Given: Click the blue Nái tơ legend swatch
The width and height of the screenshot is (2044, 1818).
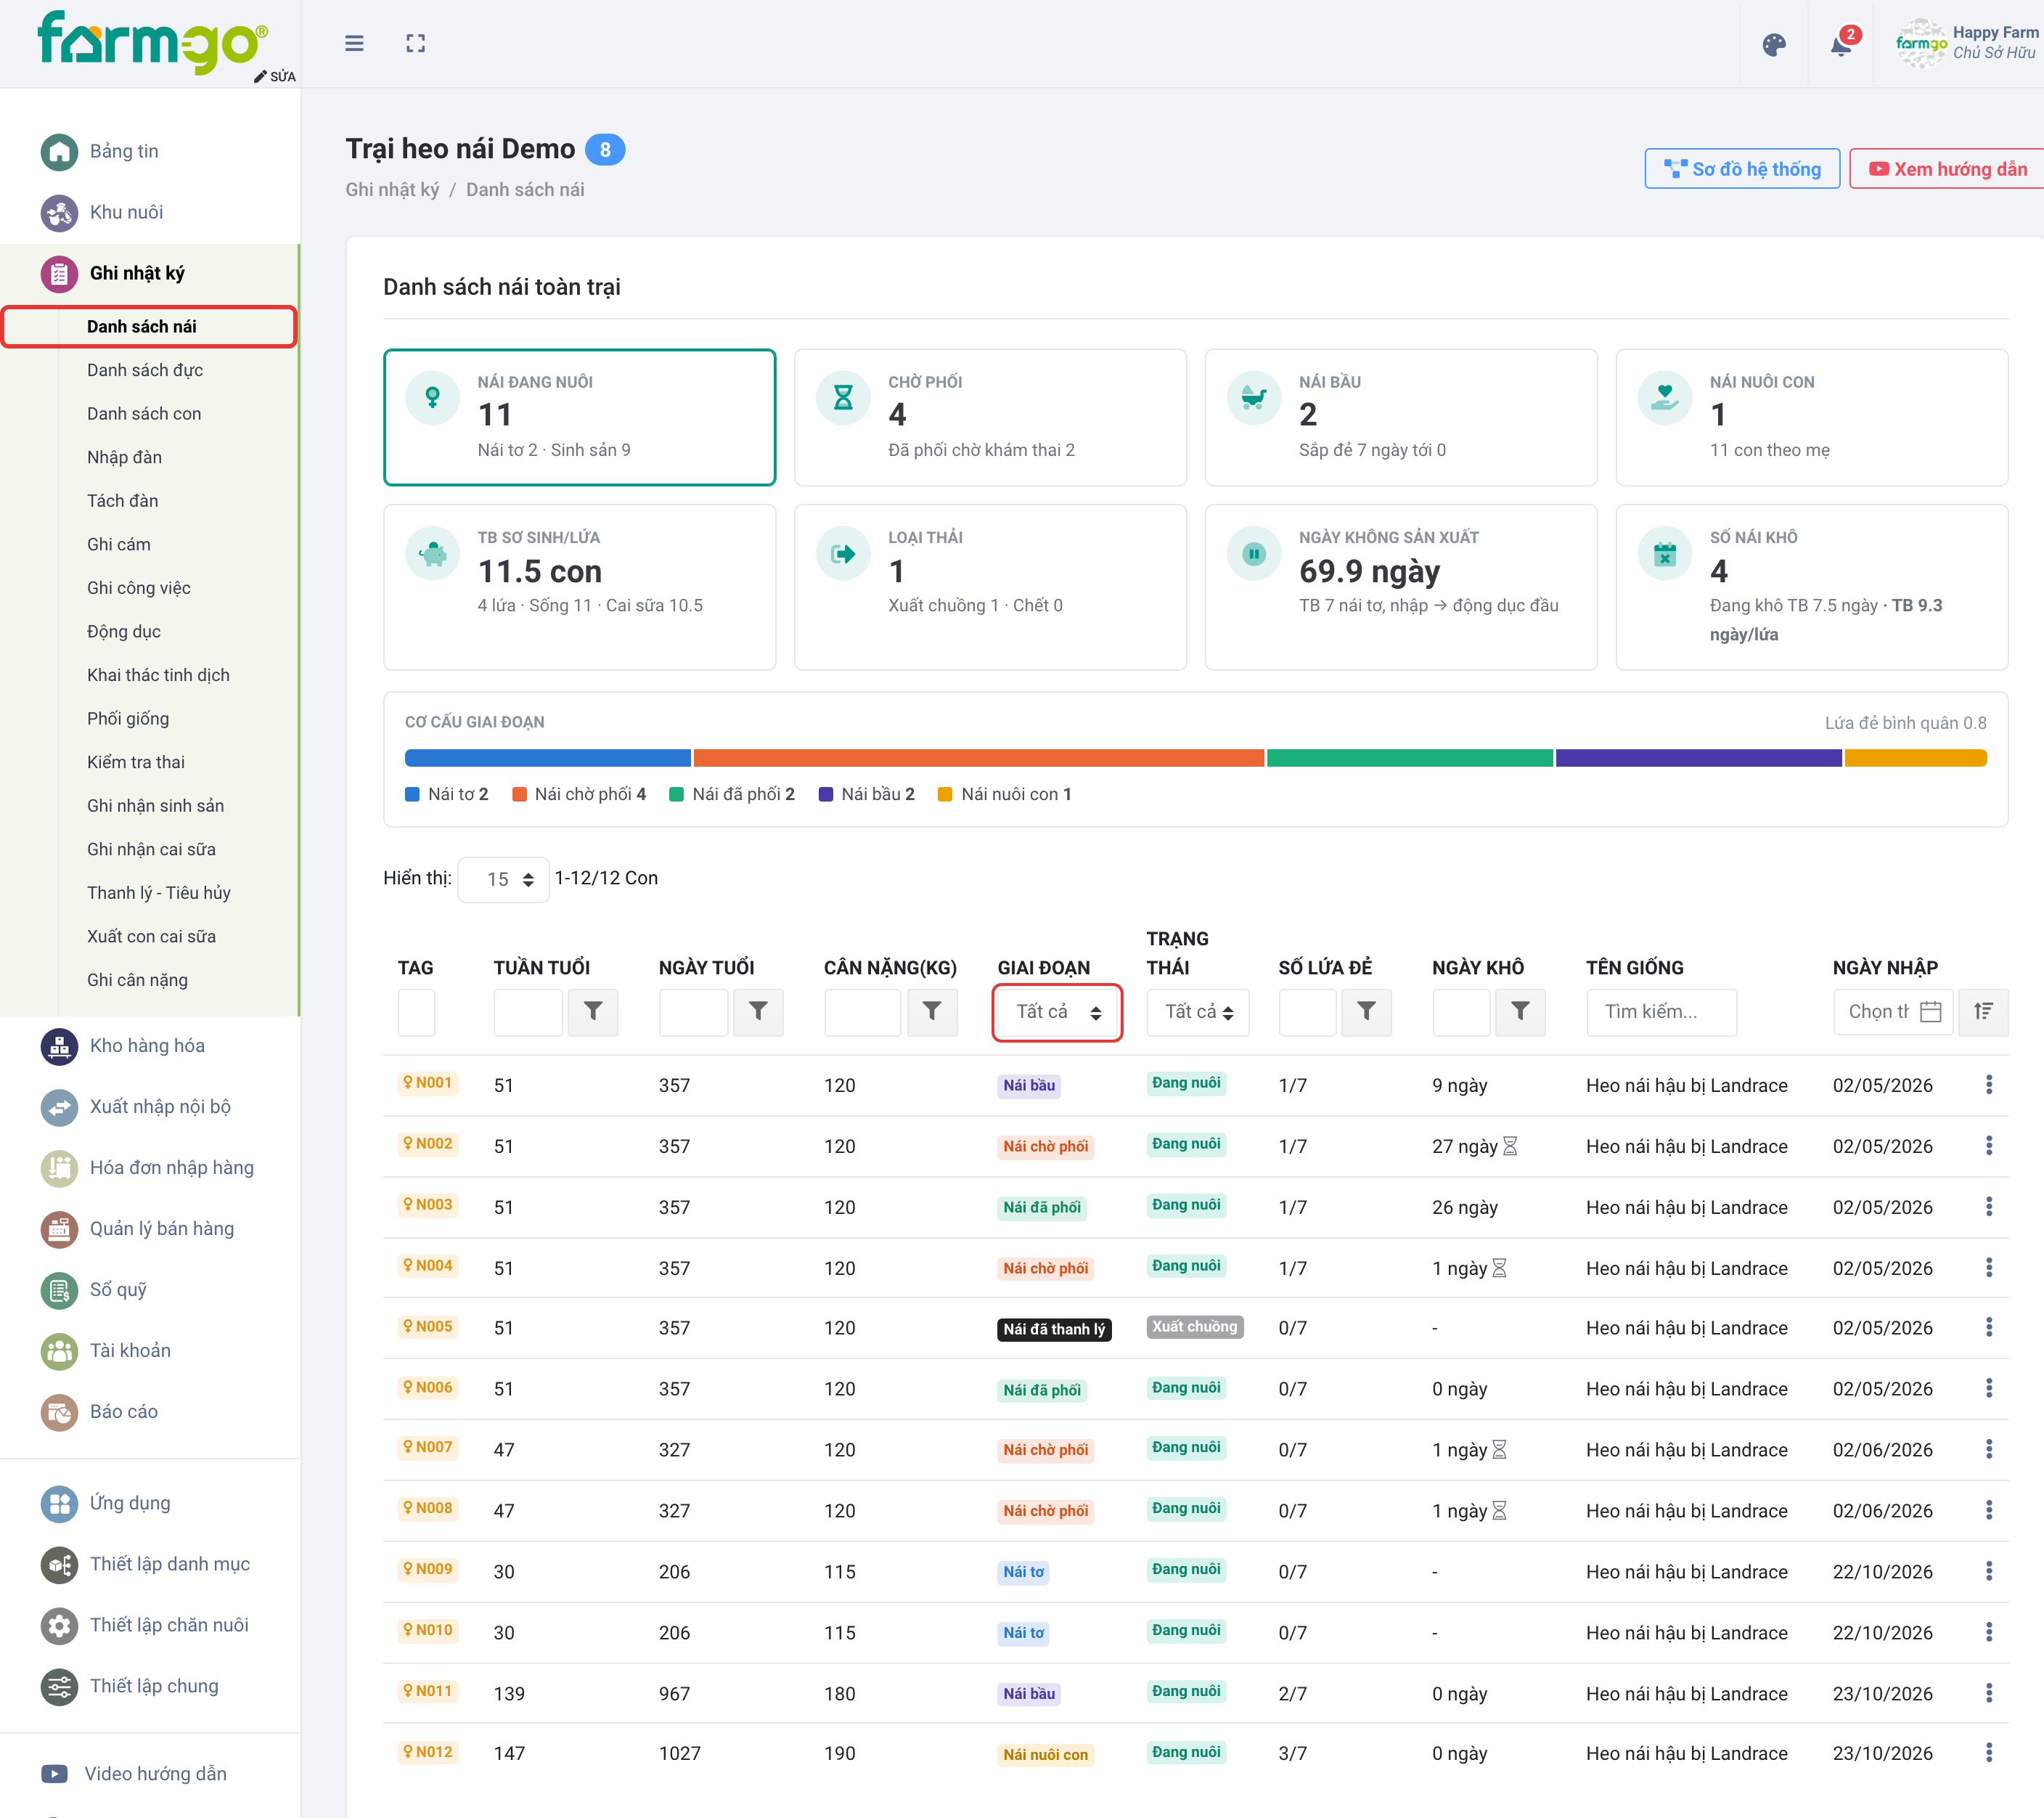Looking at the screenshot, I should tap(412, 794).
